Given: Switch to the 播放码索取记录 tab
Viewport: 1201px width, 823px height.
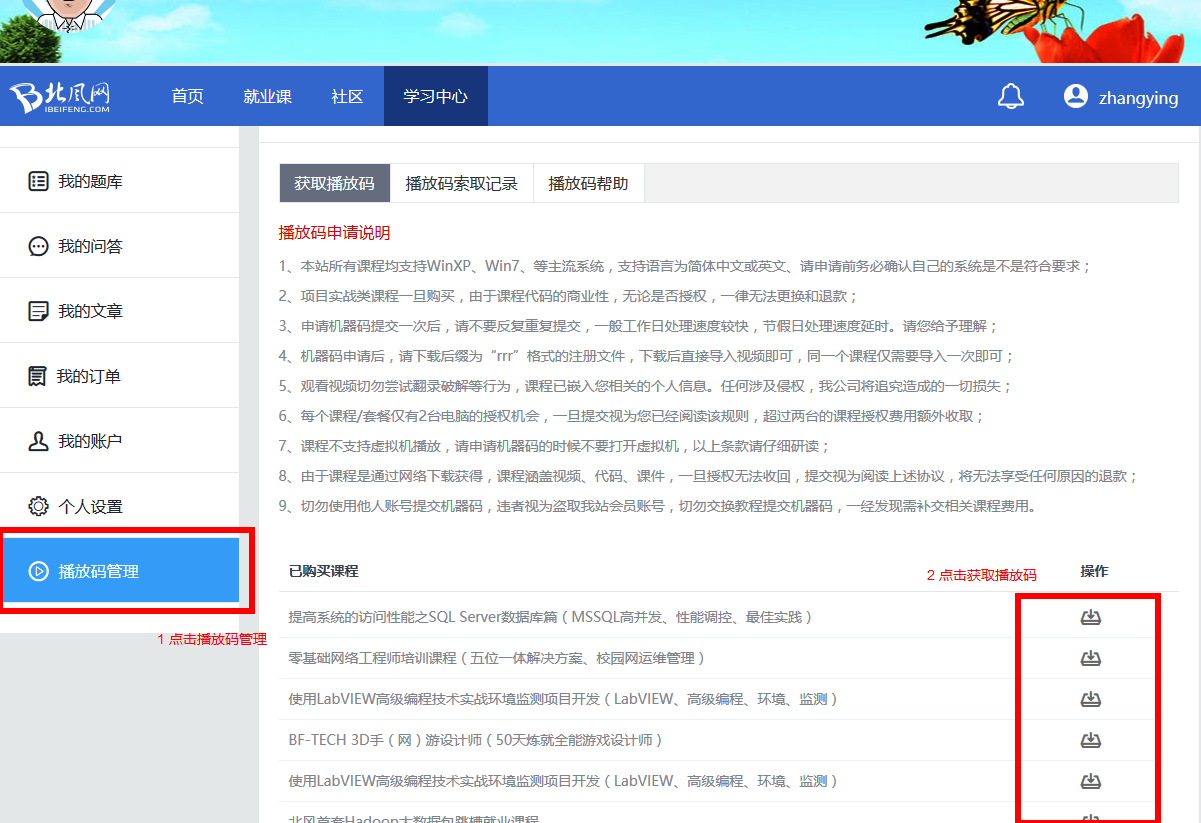Looking at the screenshot, I should (x=461, y=183).
